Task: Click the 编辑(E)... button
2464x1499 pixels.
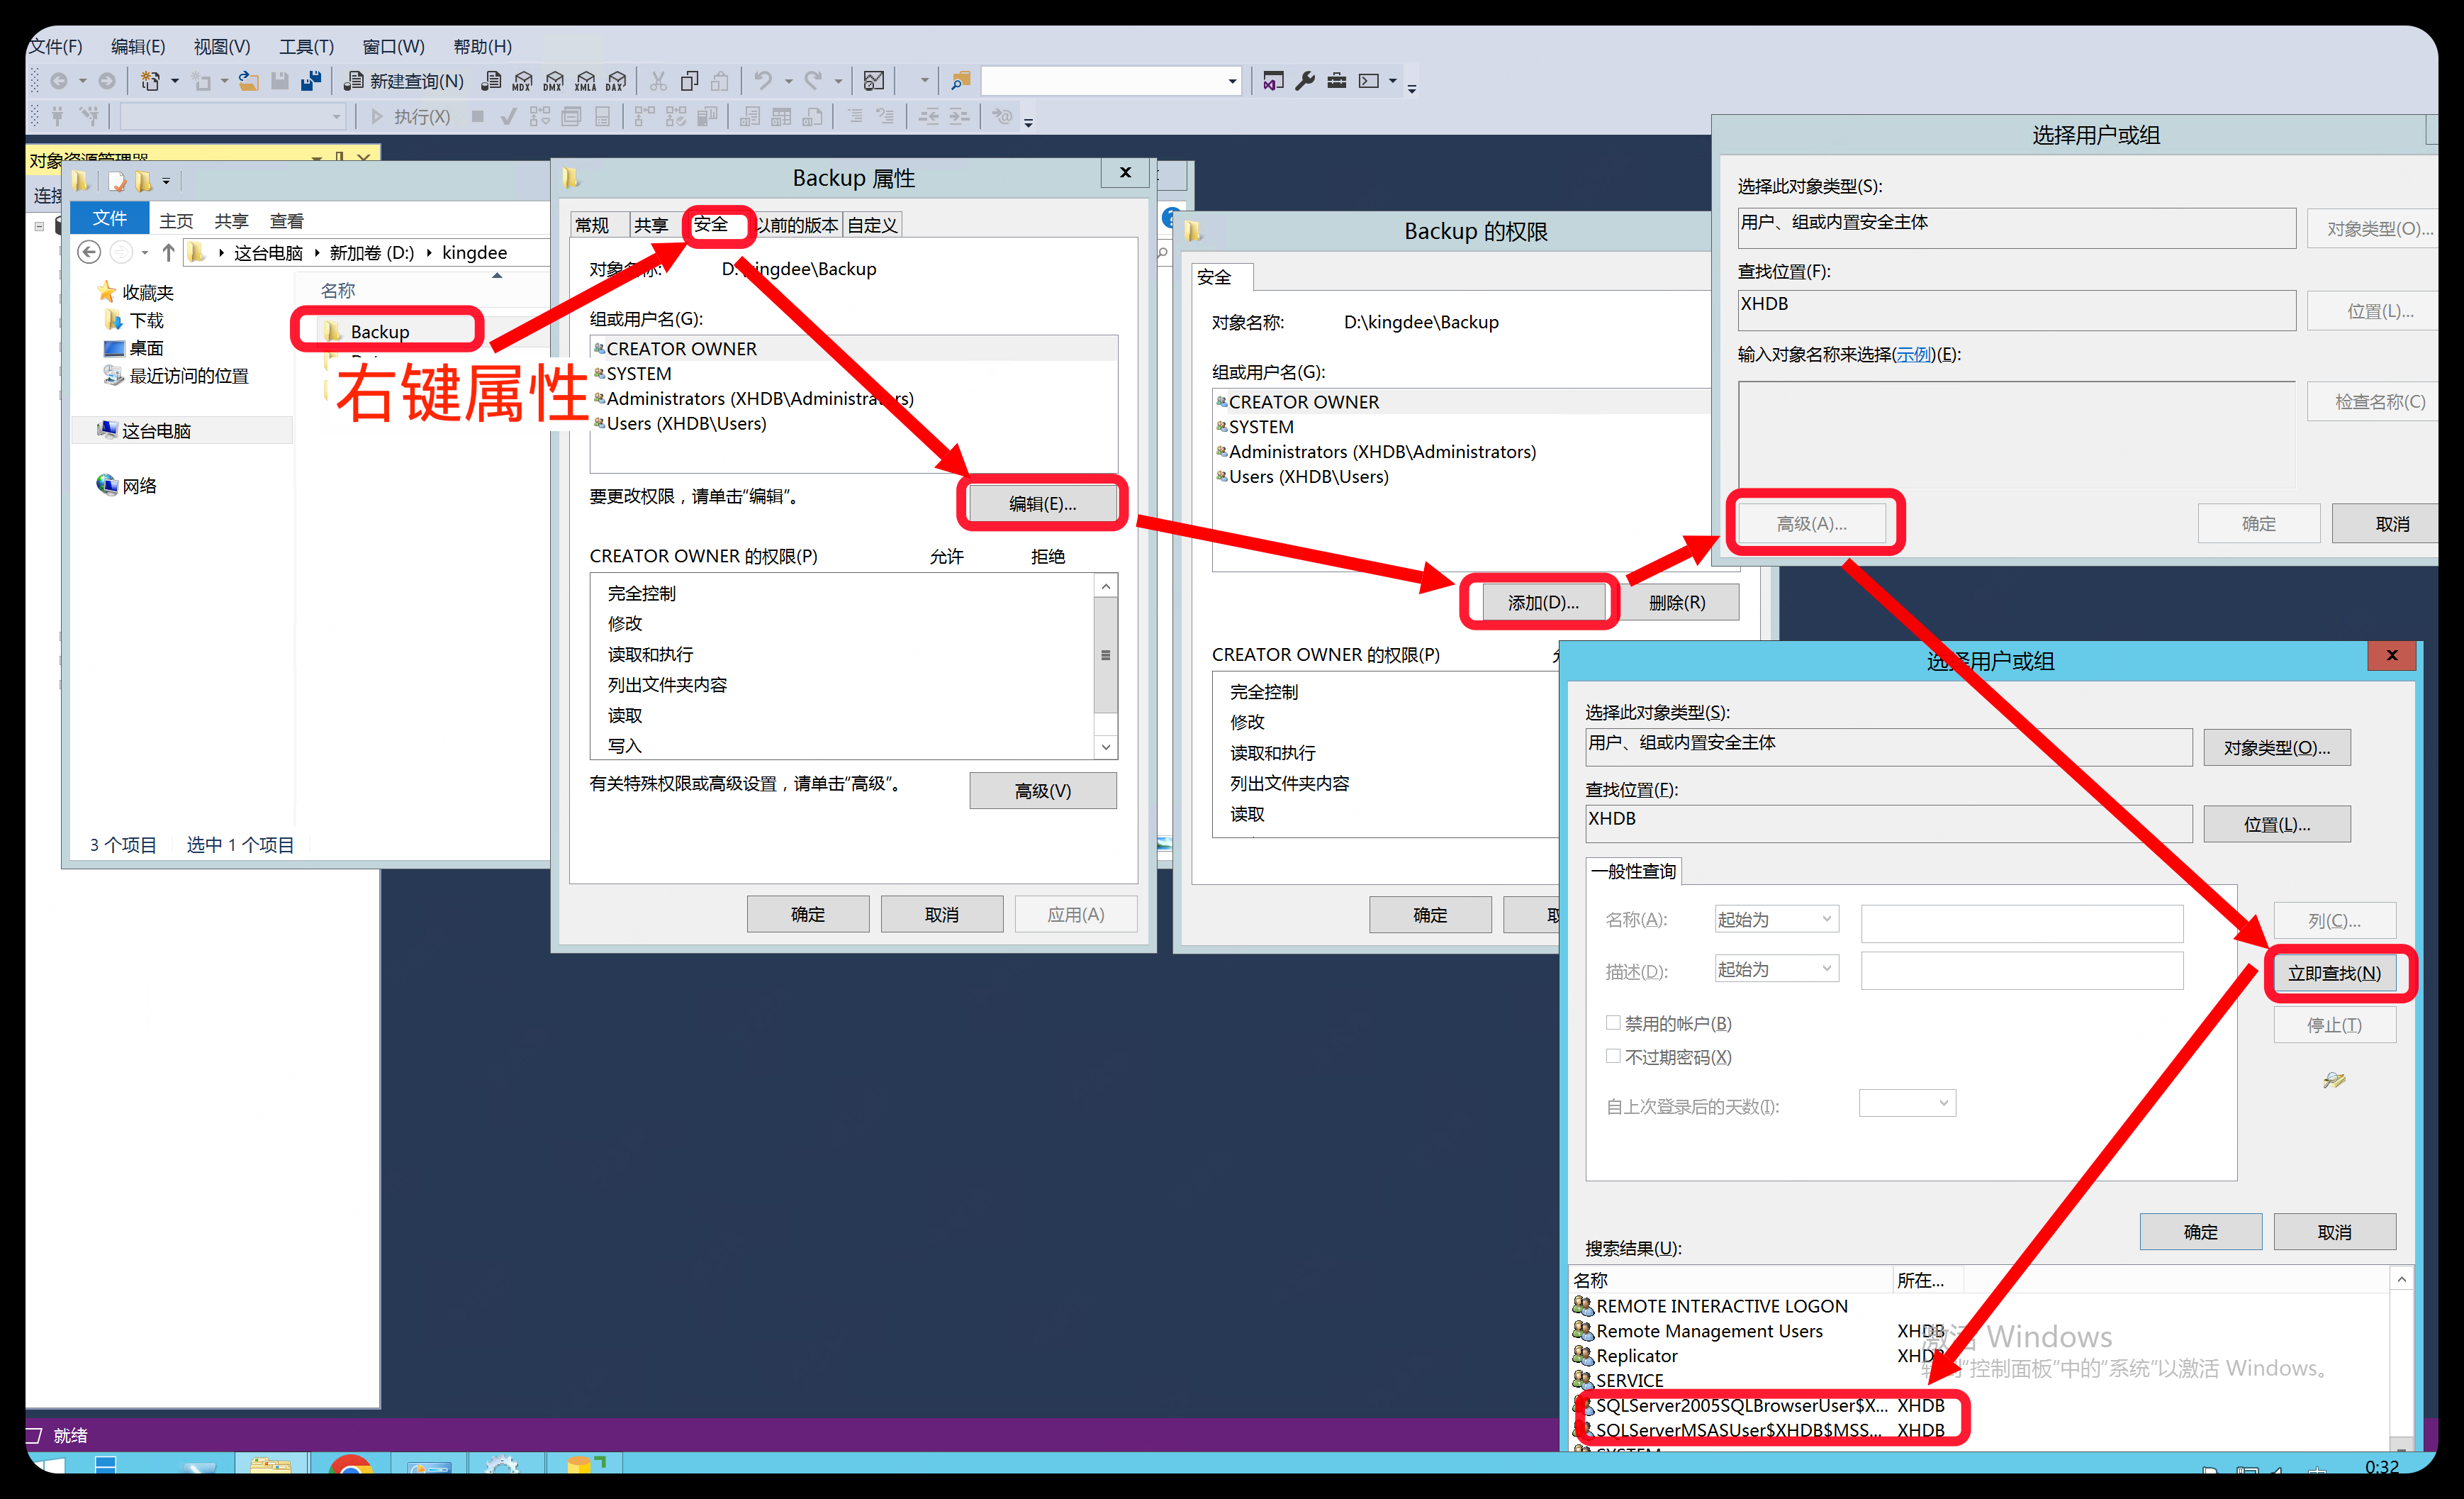Action: 1042,503
